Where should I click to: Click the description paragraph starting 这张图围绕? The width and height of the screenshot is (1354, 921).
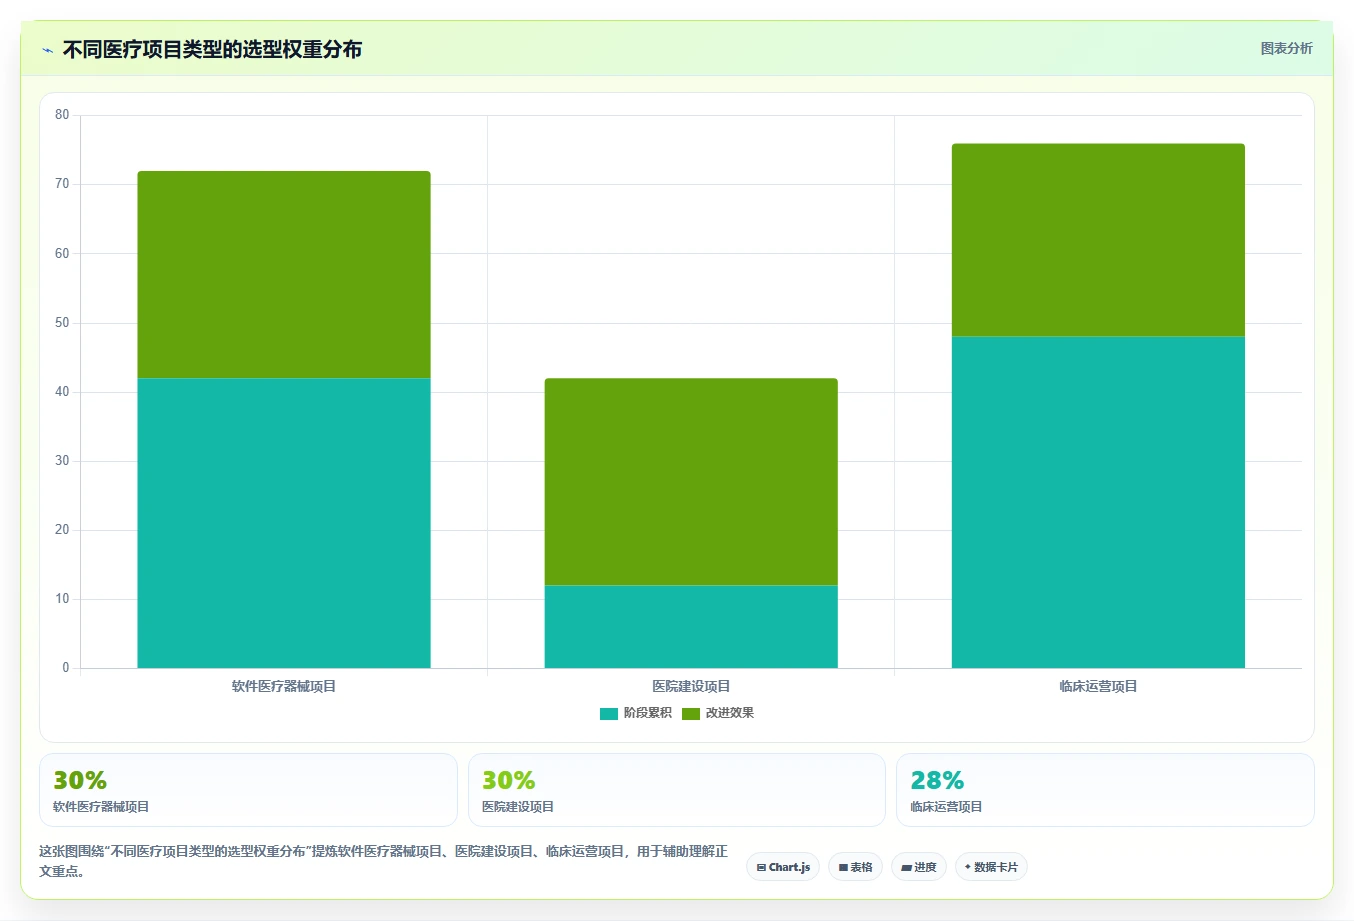coord(384,861)
